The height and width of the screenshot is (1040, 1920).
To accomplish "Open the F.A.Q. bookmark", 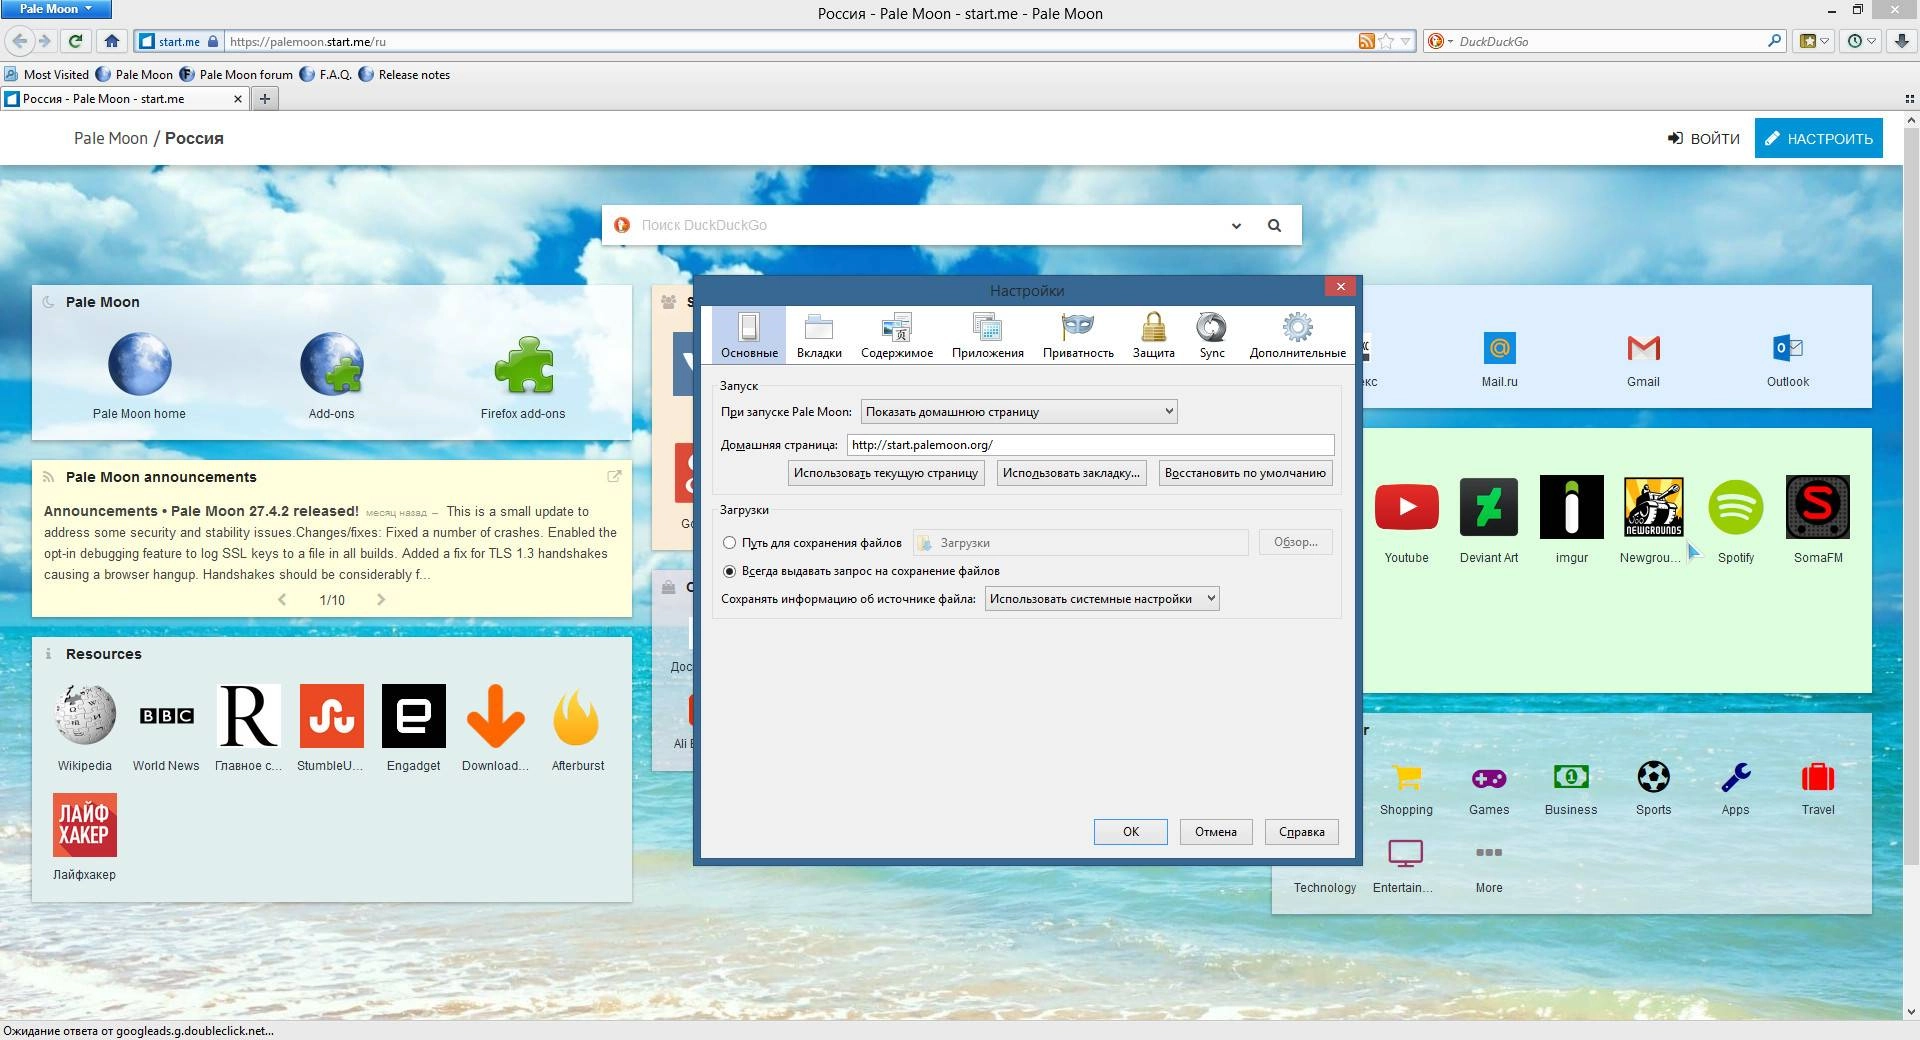I will click(325, 74).
